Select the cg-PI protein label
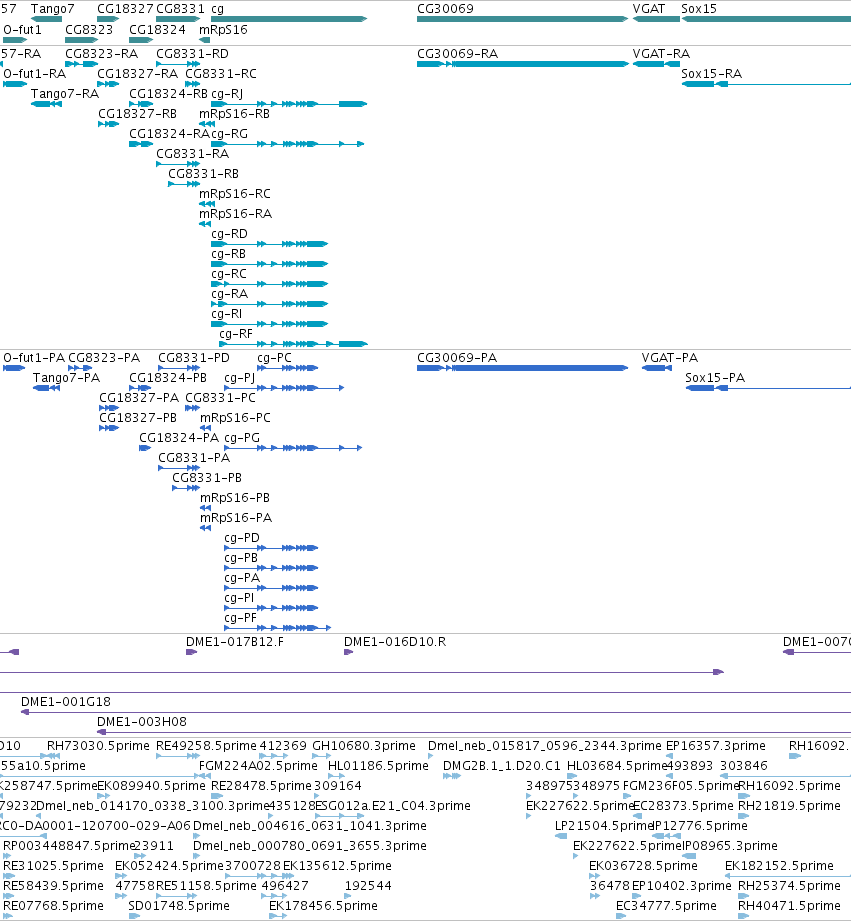Screen dimensions: 851x921 239,597
